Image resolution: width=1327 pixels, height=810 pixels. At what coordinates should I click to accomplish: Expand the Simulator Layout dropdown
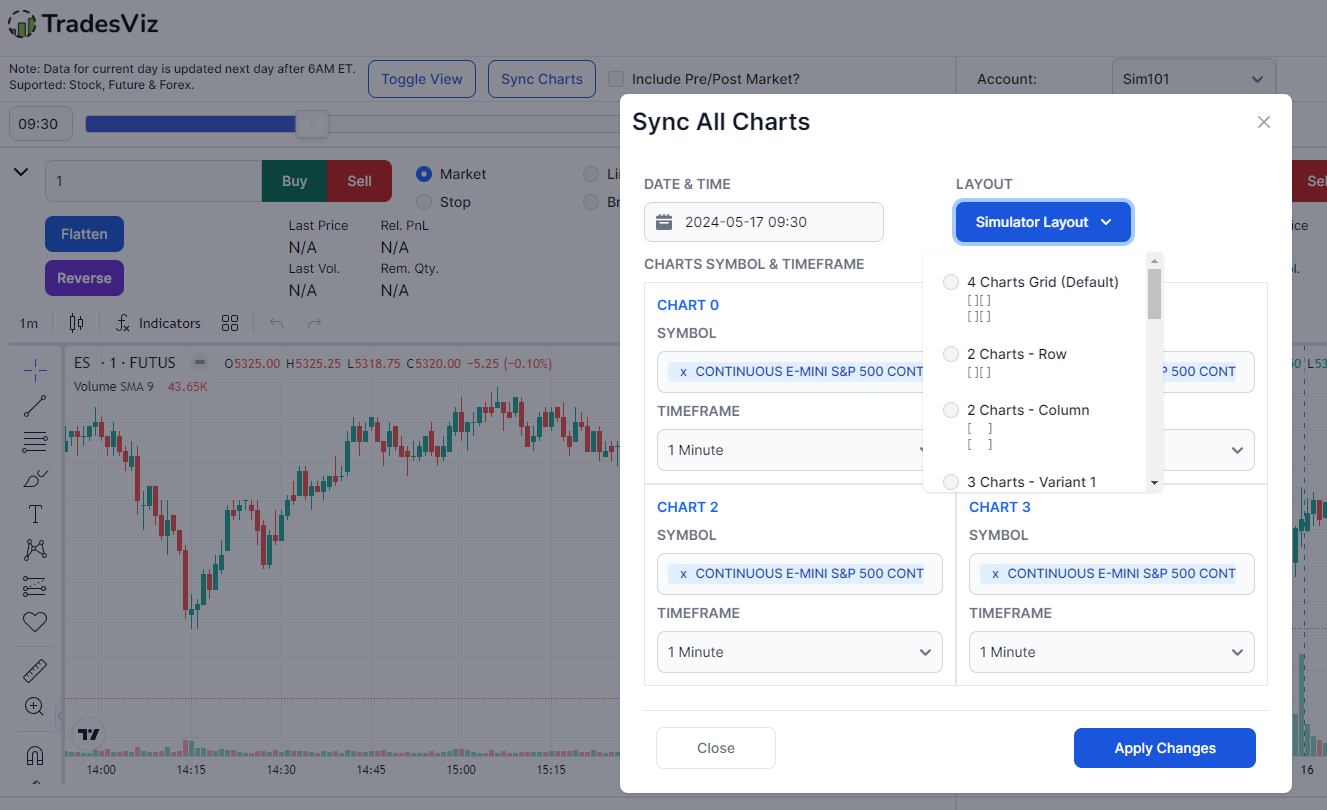1043,222
